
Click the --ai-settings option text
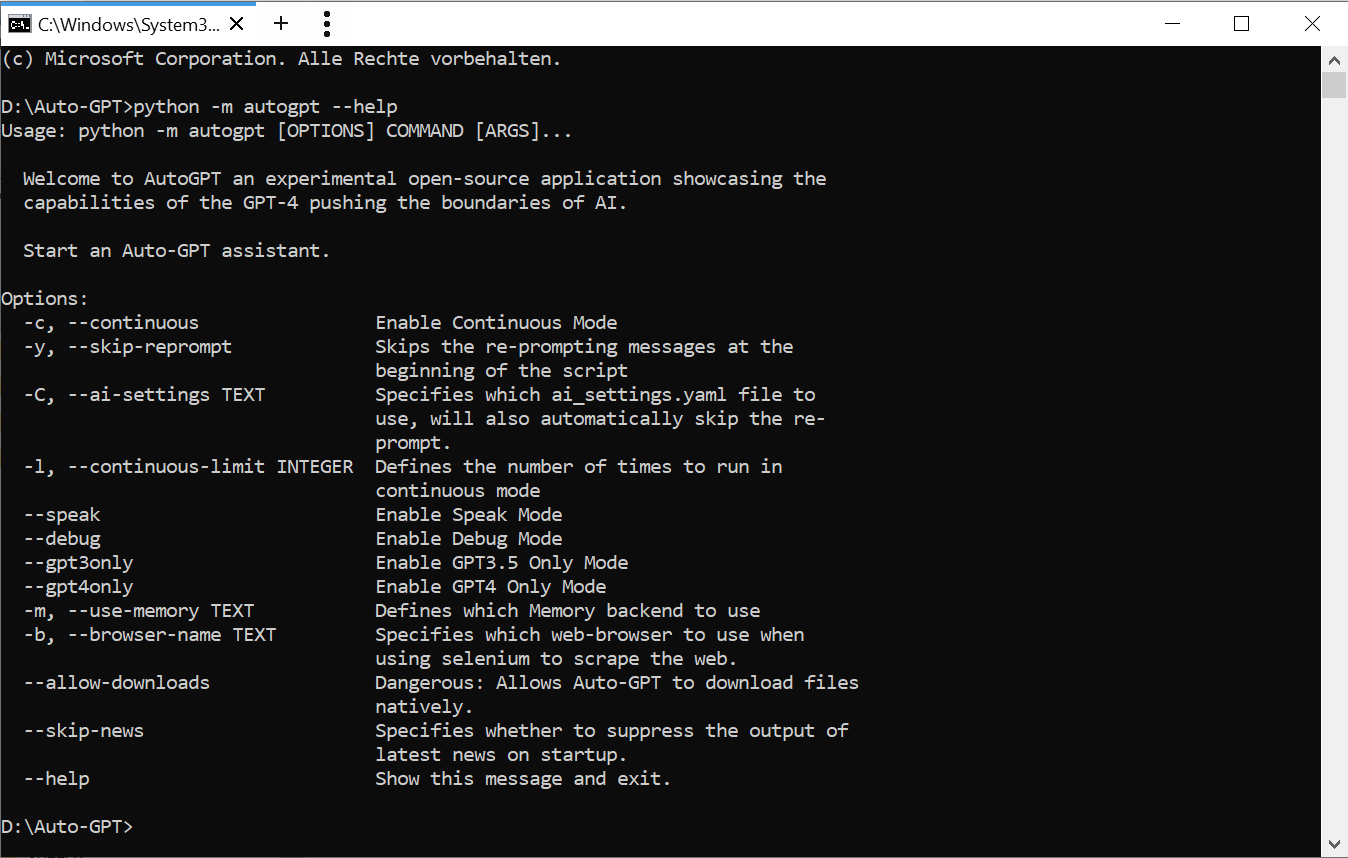139,395
